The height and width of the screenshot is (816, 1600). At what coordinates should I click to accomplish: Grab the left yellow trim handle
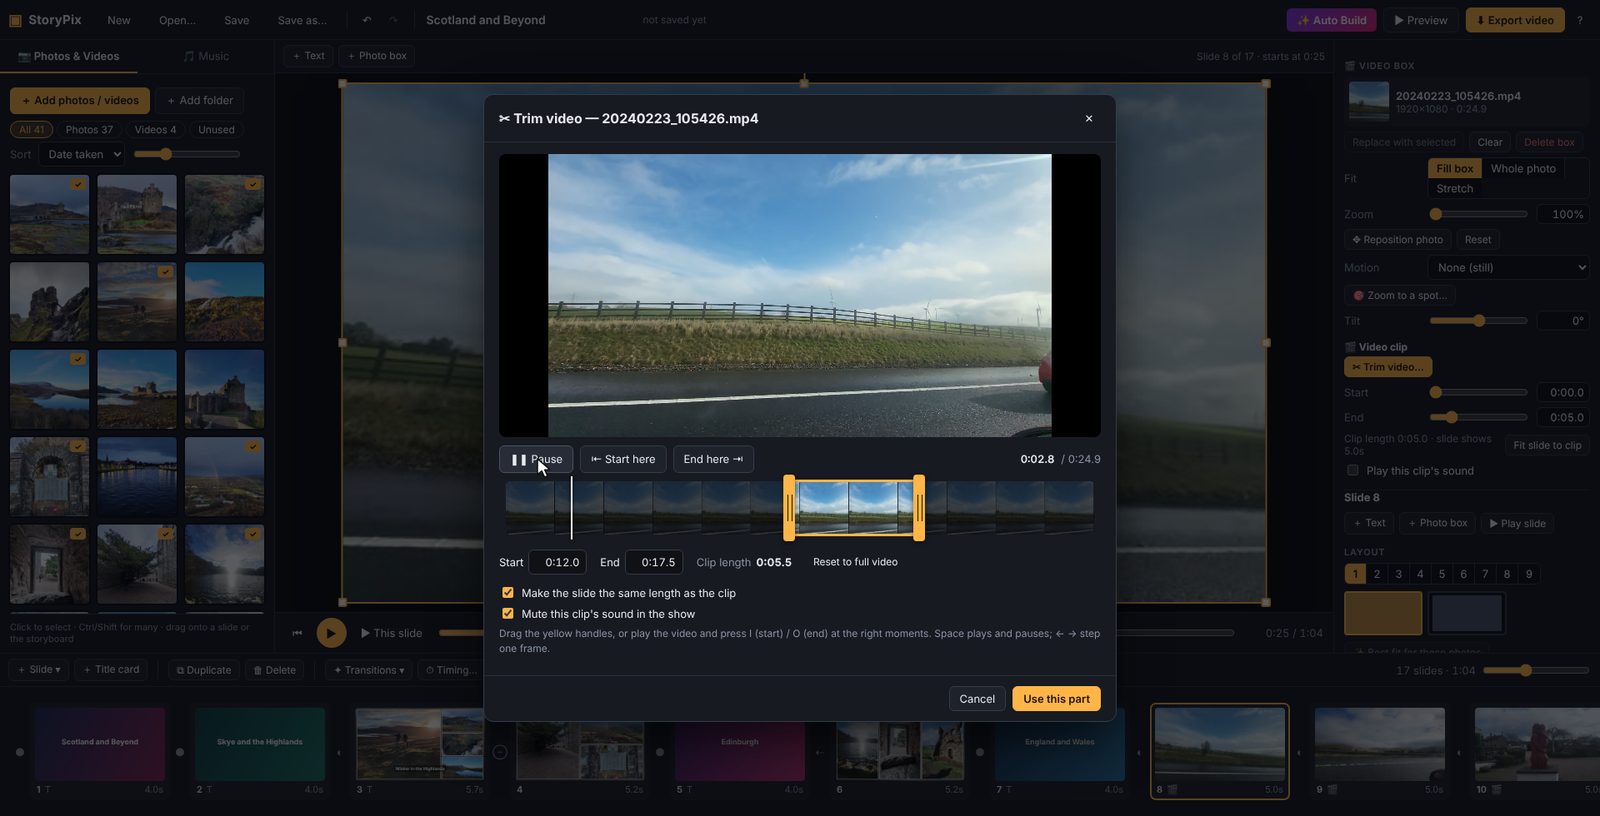tap(789, 508)
